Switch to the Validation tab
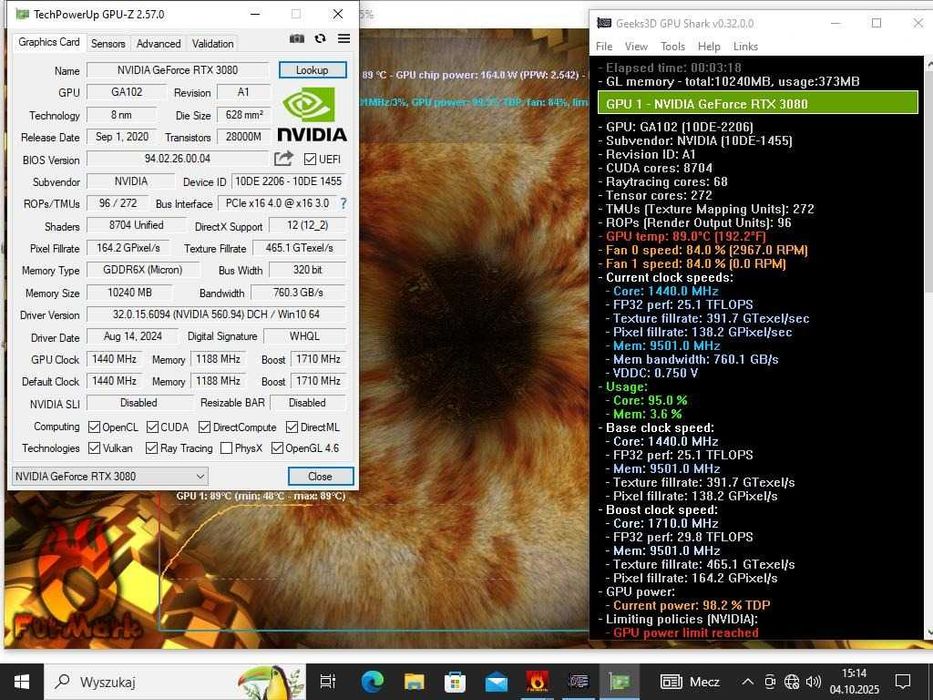 212,43
